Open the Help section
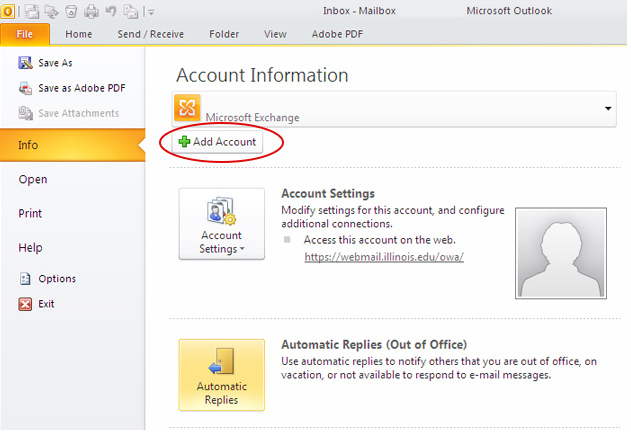 tap(30, 248)
